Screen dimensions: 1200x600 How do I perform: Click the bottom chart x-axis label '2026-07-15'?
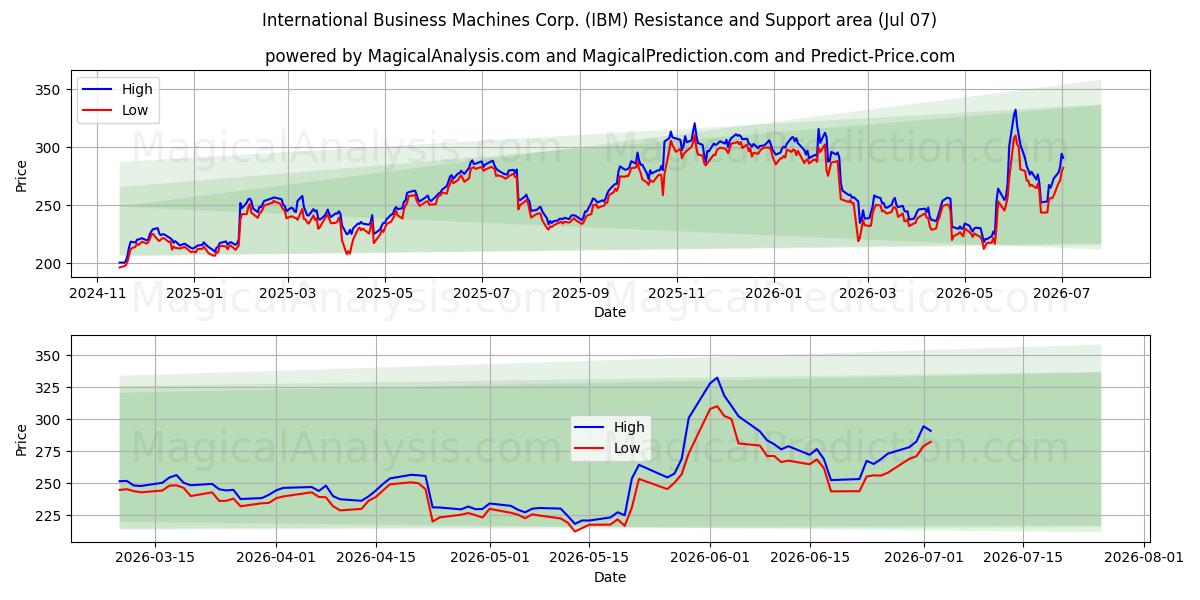coord(1023,559)
